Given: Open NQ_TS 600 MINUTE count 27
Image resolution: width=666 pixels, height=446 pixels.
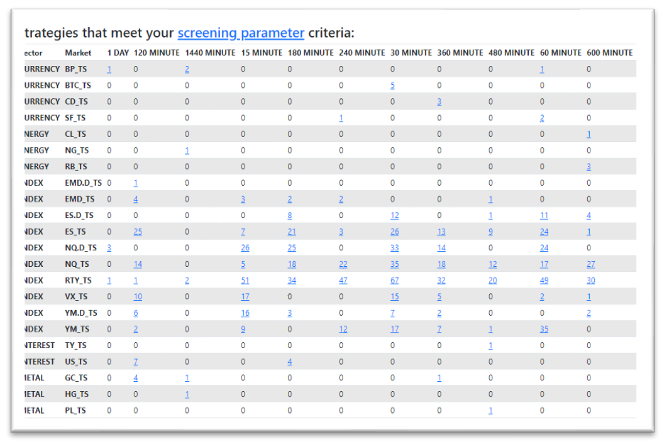Looking at the screenshot, I should coord(591,264).
